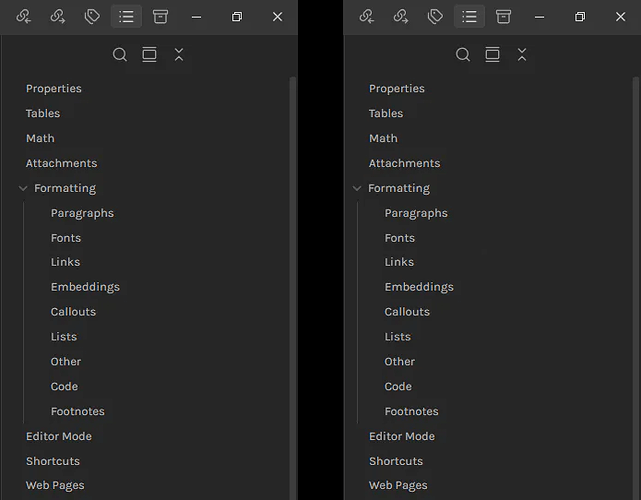Viewport: 641px width, 500px height.
Task: Select Editor Mode heading in left outline
Action: tap(58, 436)
